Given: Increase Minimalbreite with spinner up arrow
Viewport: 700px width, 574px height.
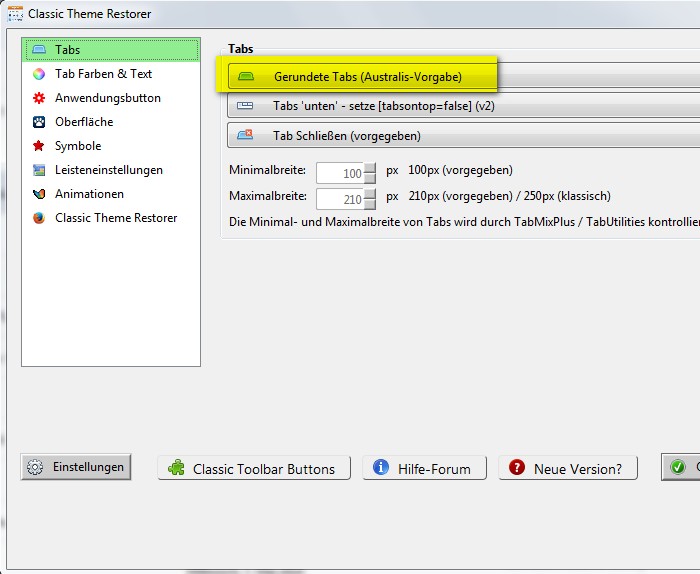Looking at the screenshot, I should pyautogui.click(x=370, y=168).
